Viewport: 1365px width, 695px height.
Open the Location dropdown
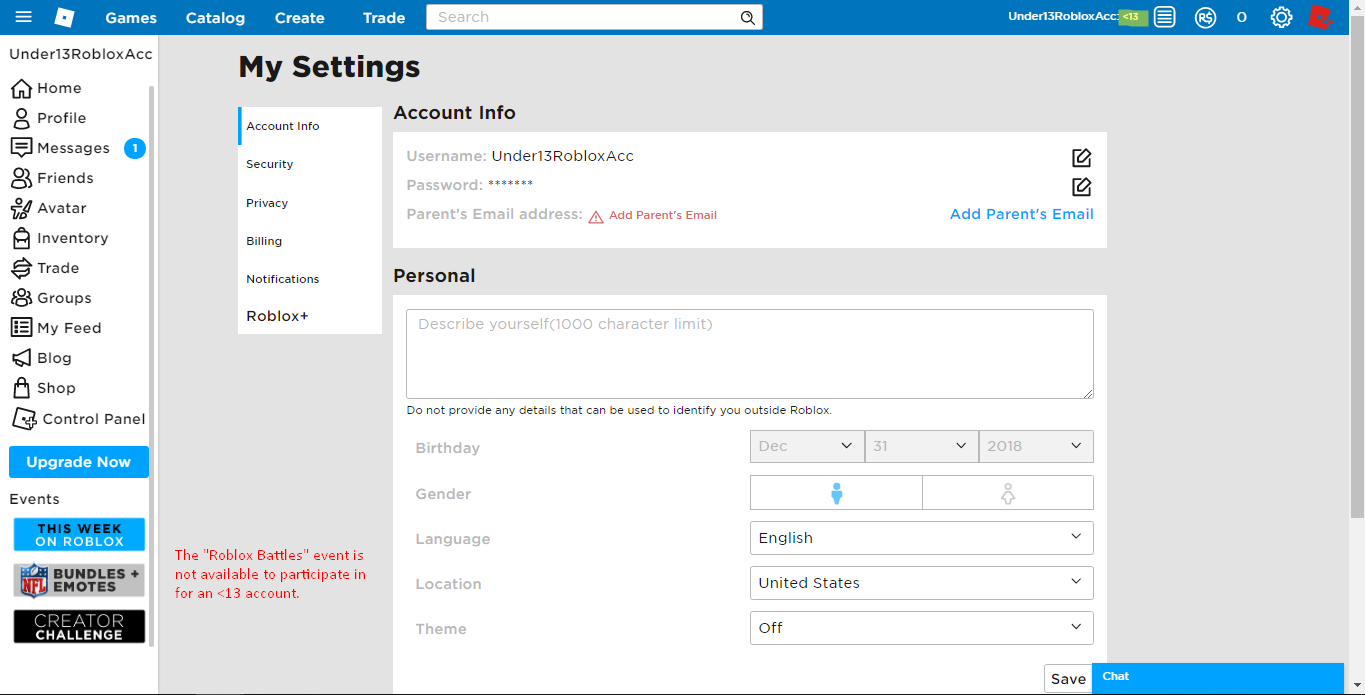point(921,583)
